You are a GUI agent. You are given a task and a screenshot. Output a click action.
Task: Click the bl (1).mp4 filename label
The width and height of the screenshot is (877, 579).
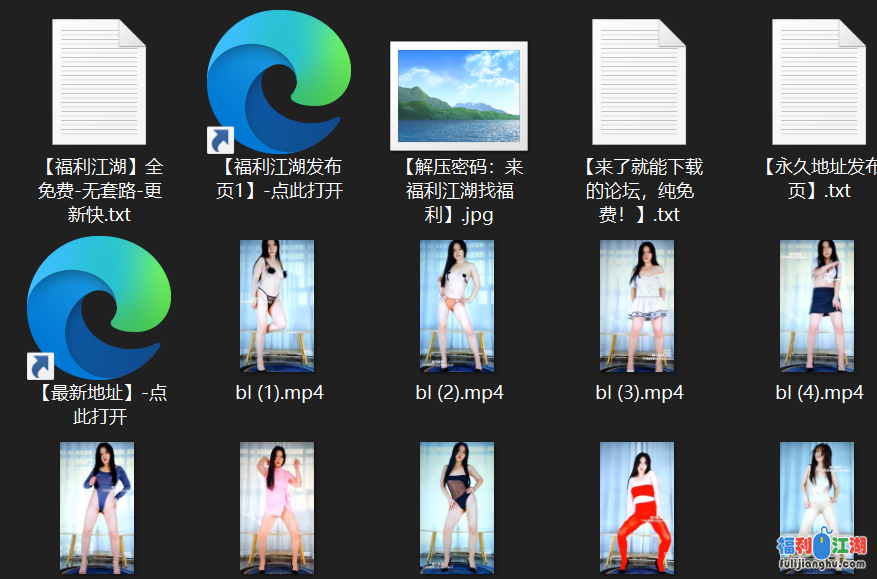tap(279, 393)
